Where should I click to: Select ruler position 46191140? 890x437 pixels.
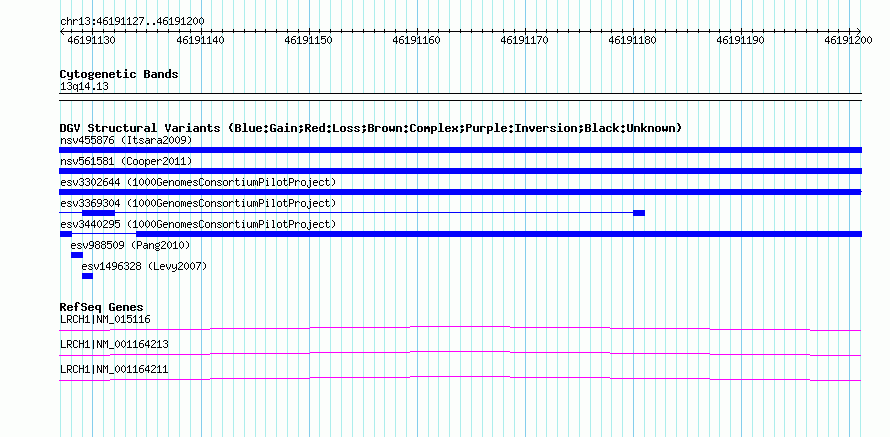point(200,40)
